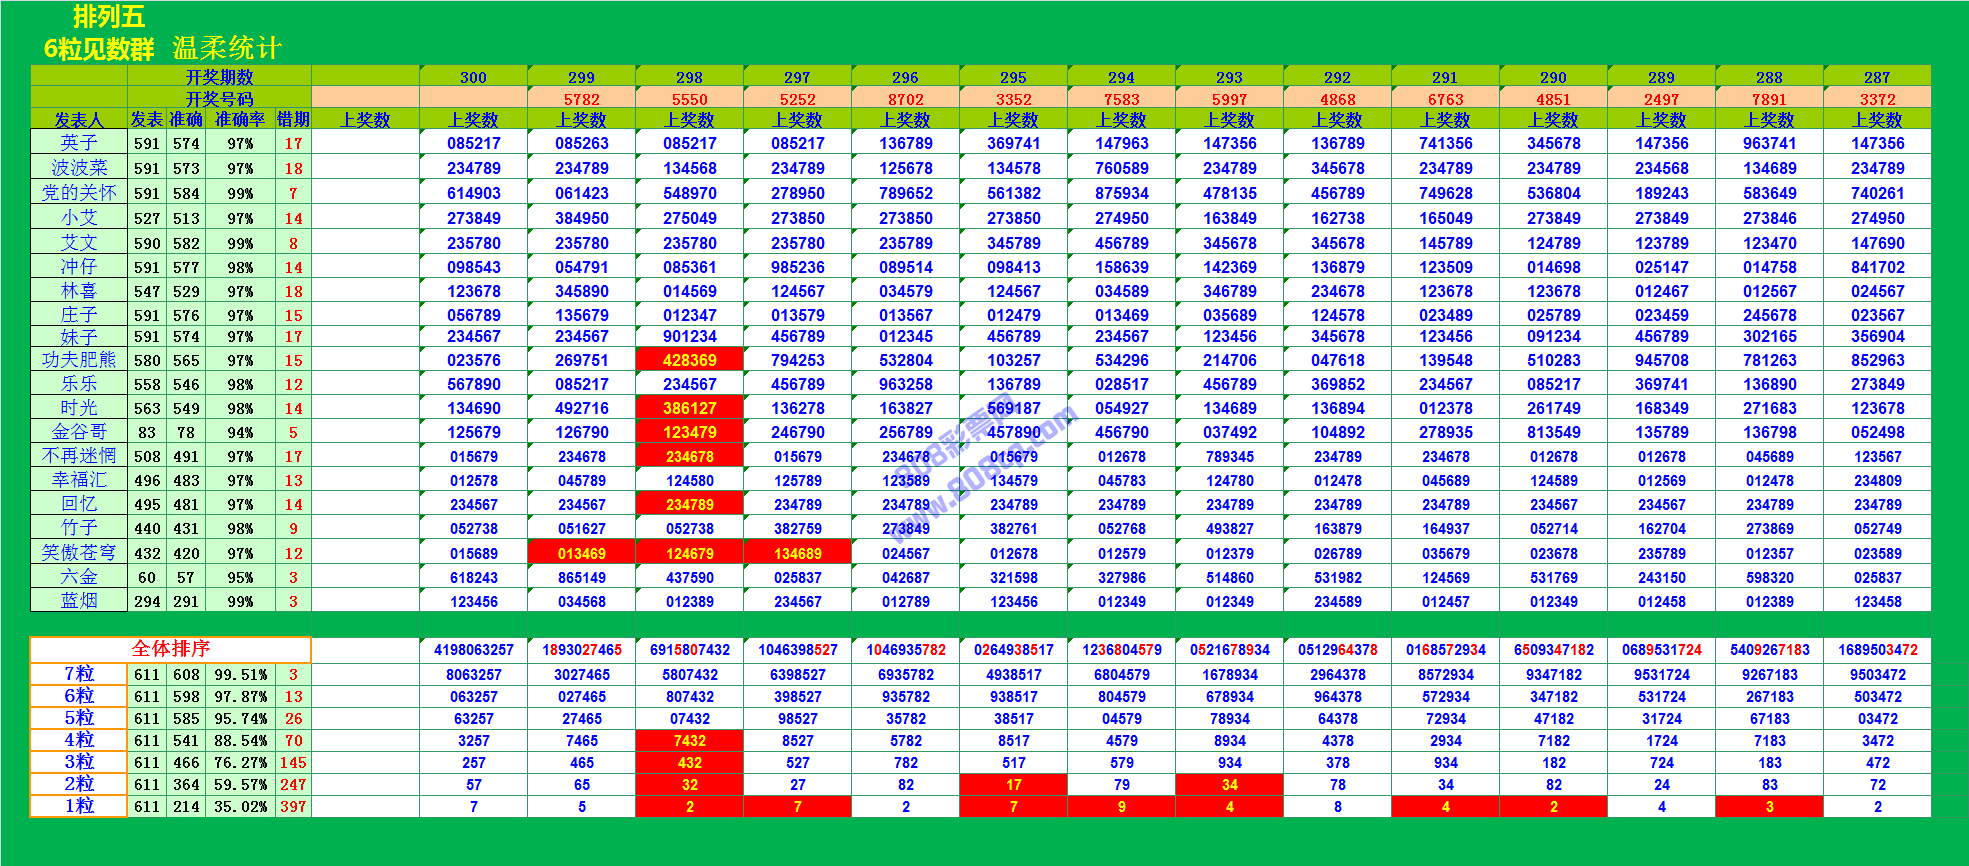Open the 英子 publisher link
This screenshot has height=866, width=1969.
click(79, 143)
